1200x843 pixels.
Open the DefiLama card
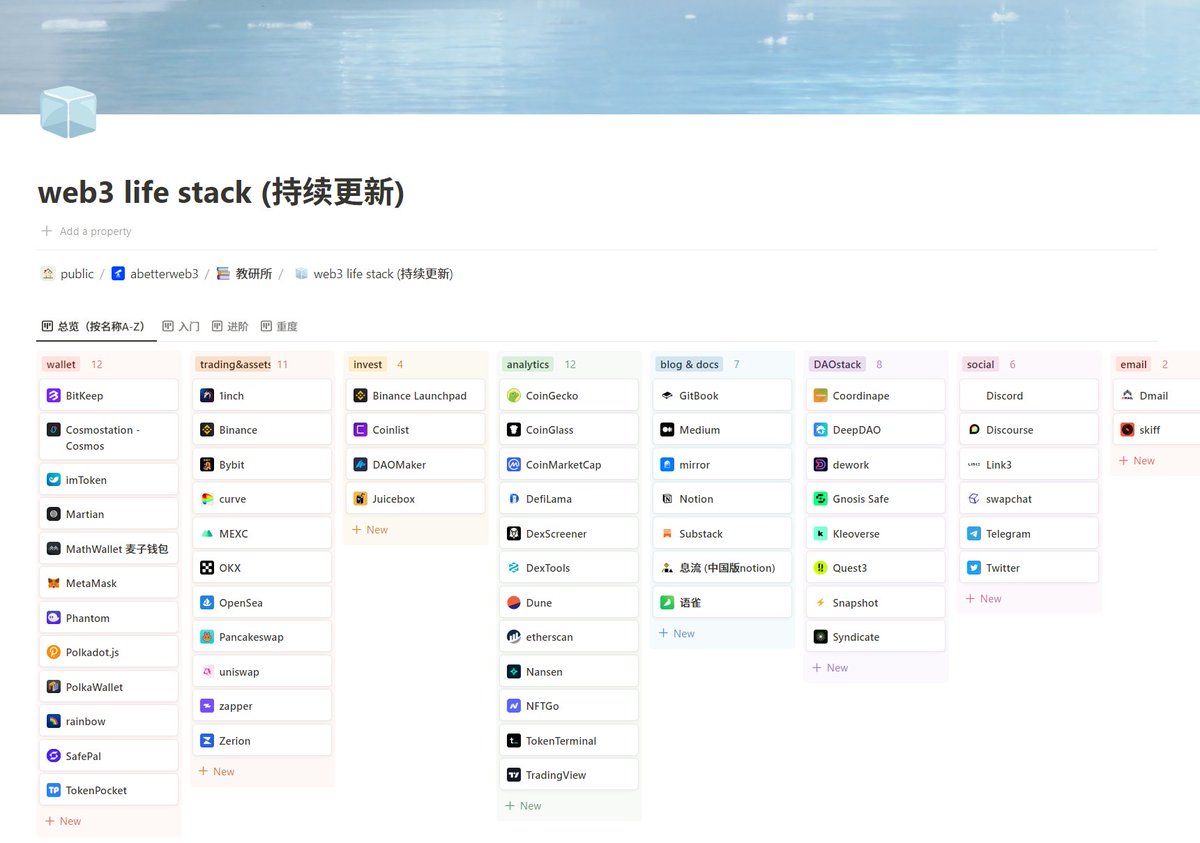569,499
